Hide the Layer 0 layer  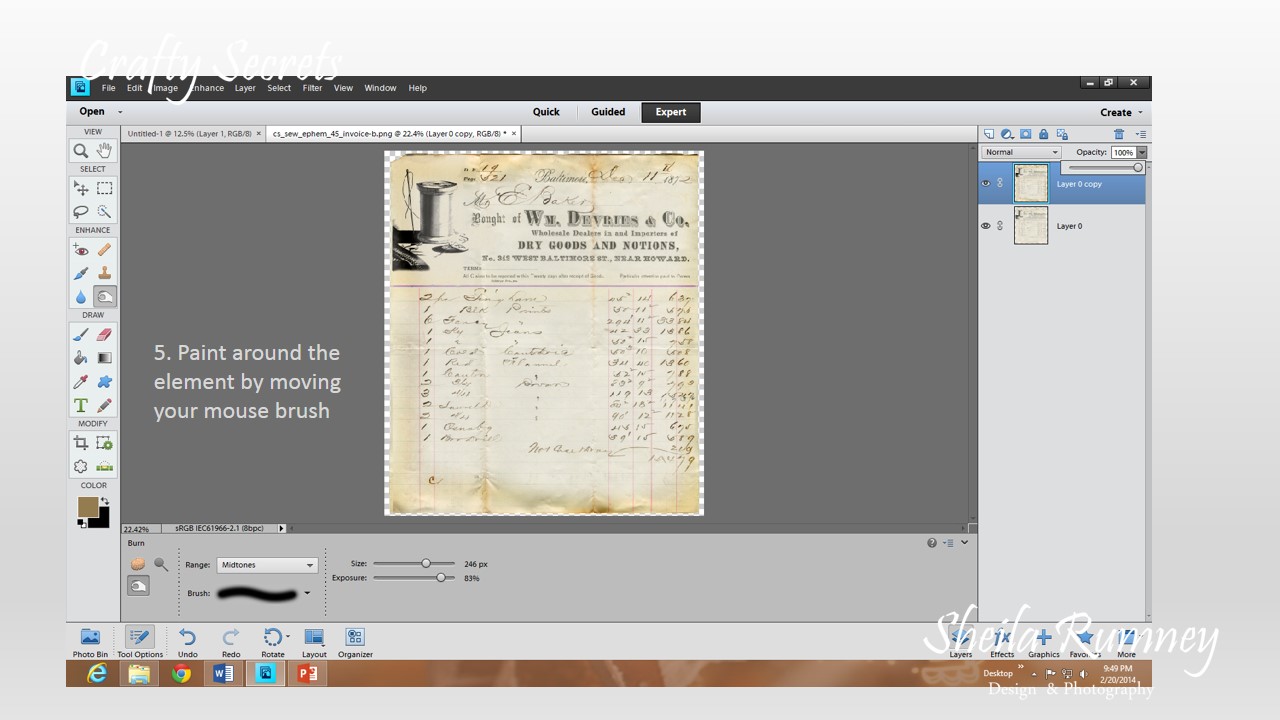[x=986, y=226]
